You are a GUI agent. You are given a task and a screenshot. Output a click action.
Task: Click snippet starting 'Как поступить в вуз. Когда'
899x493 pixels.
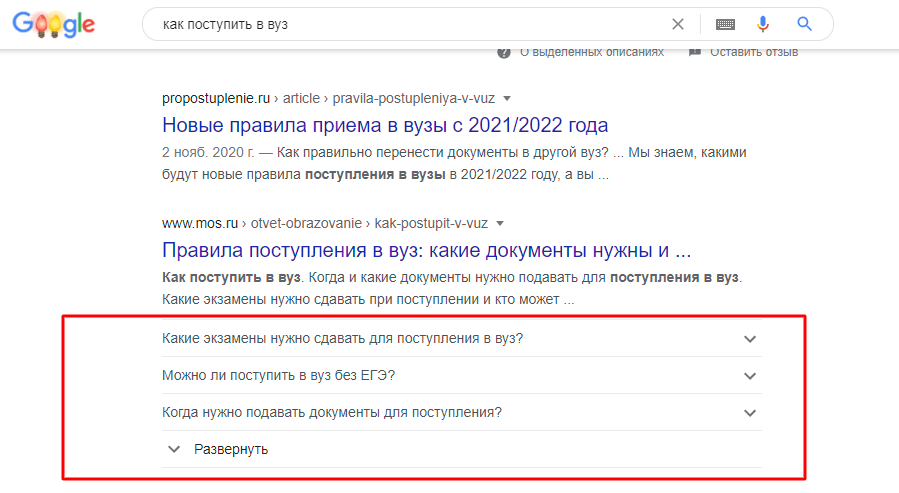[x=452, y=288]
